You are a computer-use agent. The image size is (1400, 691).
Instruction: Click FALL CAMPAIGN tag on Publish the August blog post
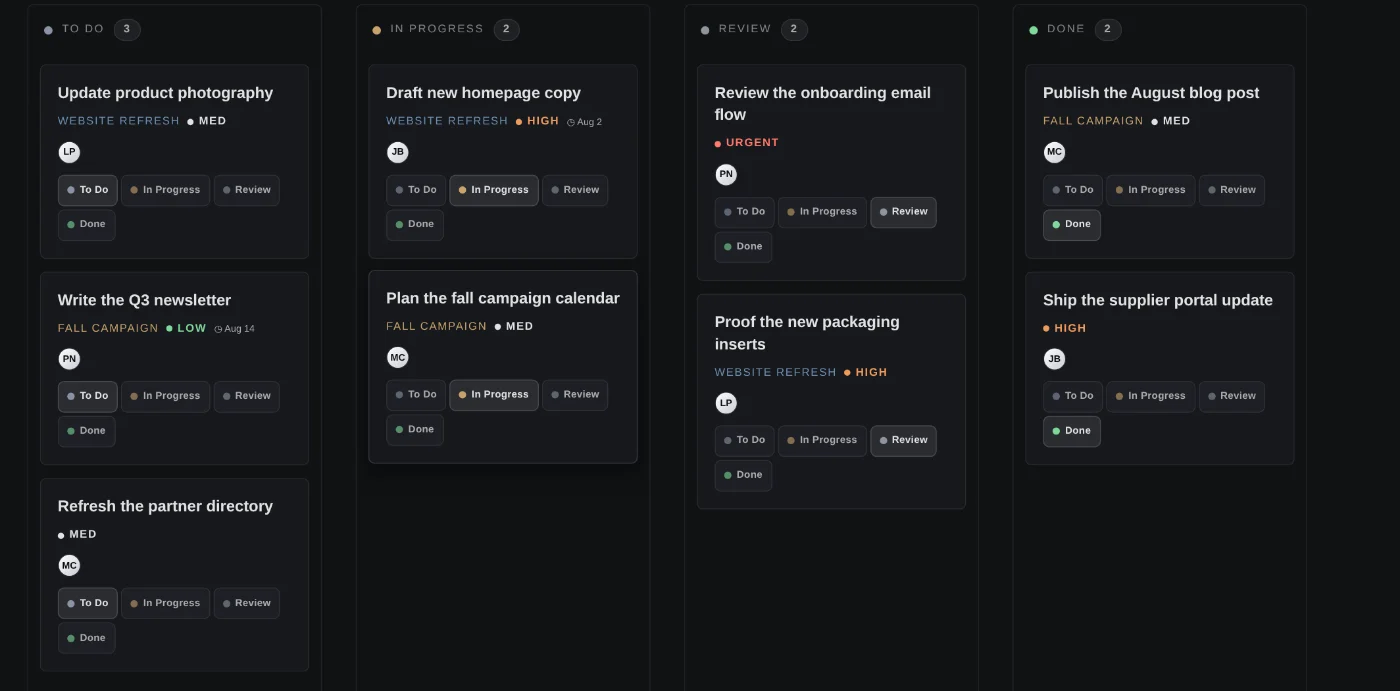click(1093, 121)
